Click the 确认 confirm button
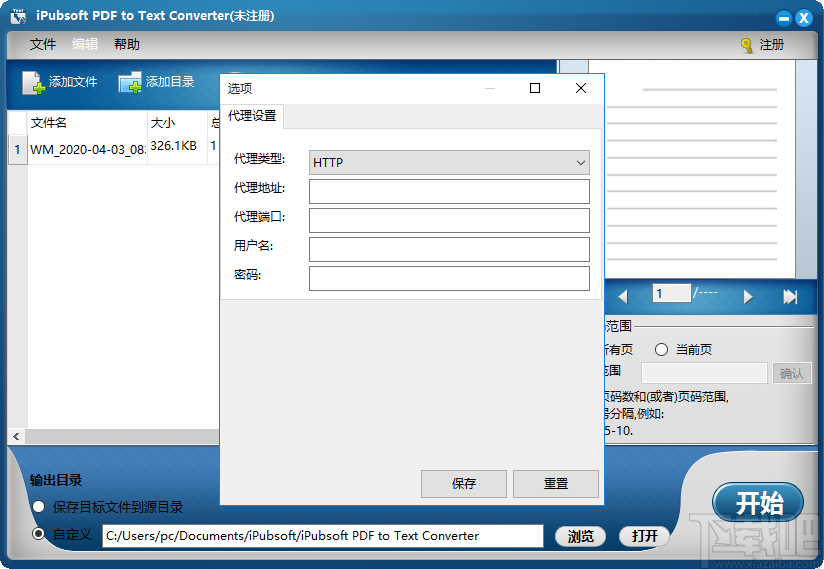The height and width of the screenshot is (569, 824). click(791, 374)
